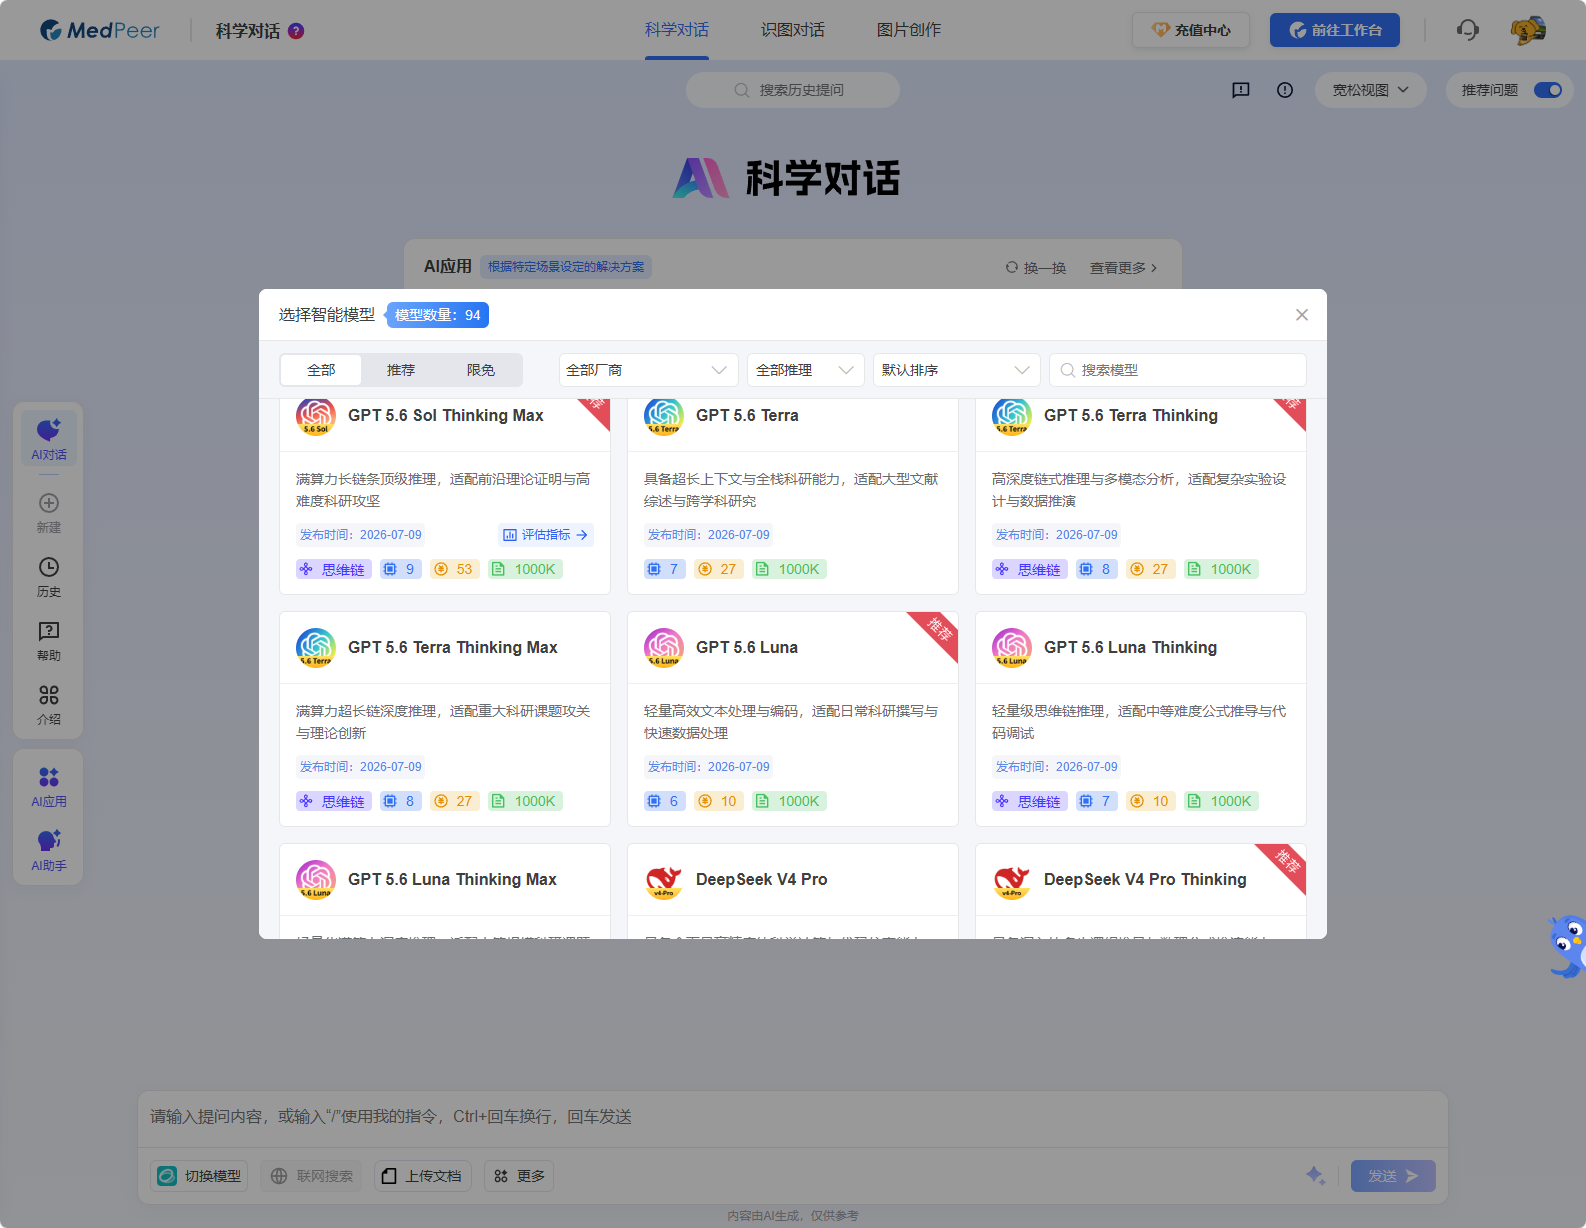Select the GPT 5.6 Terra Thinking Max name
Viewport: 1586px width, 1228px height.
click(x=452, y=648)
